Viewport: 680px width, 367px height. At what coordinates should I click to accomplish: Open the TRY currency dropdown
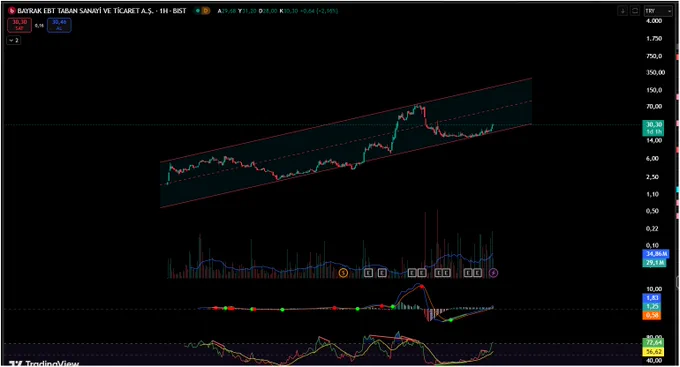point(657,11)
